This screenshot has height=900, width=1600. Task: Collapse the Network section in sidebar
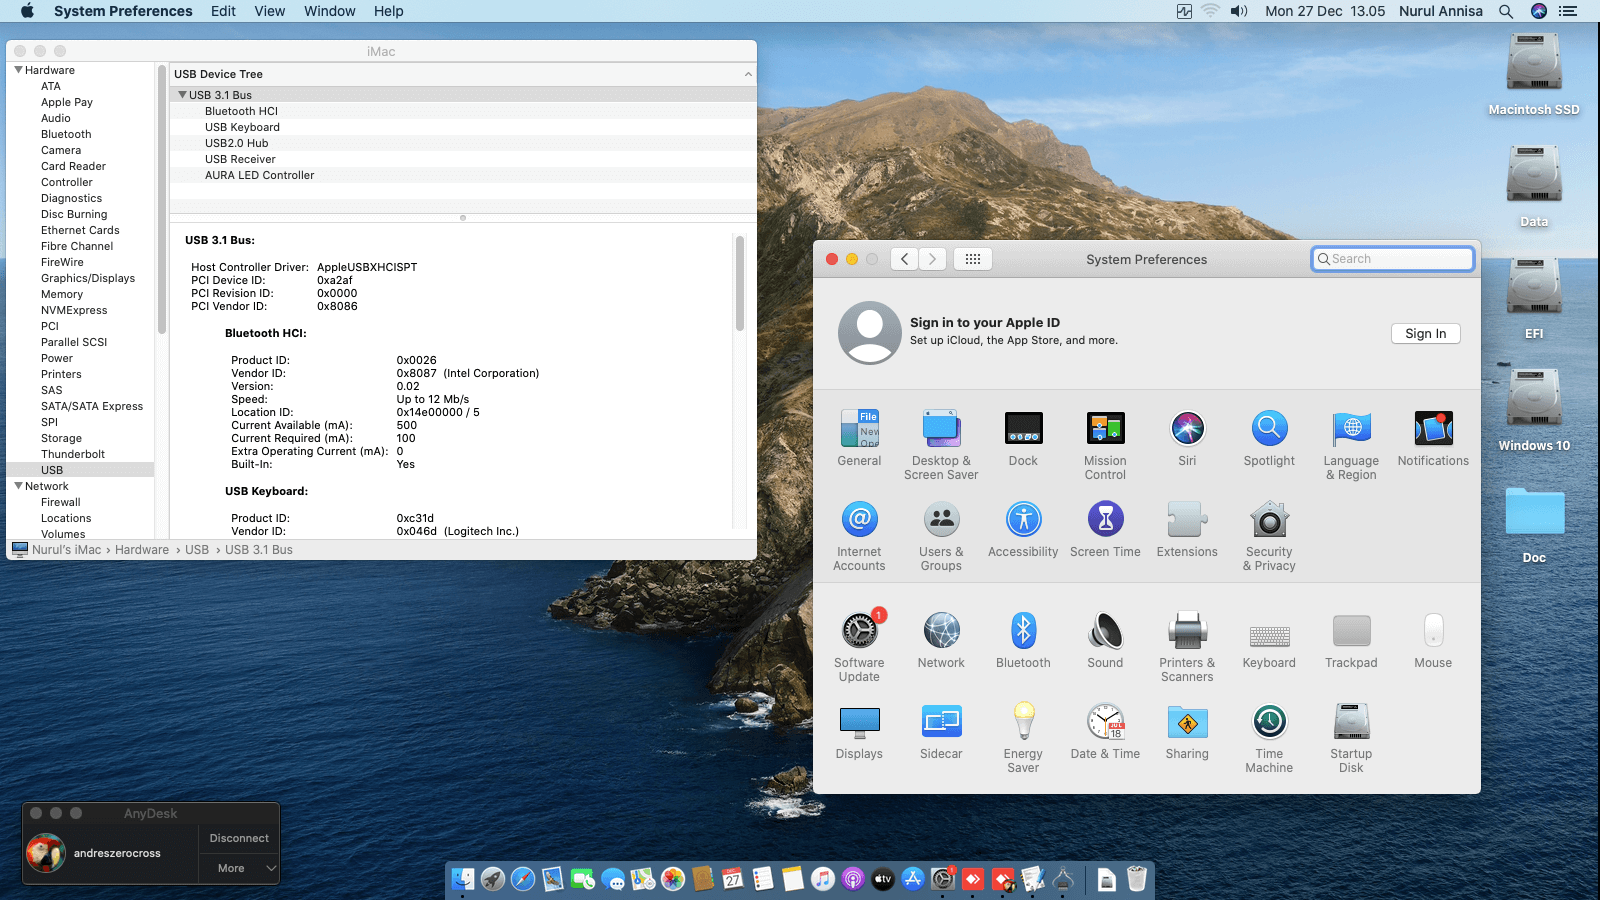tap(18, 486)
